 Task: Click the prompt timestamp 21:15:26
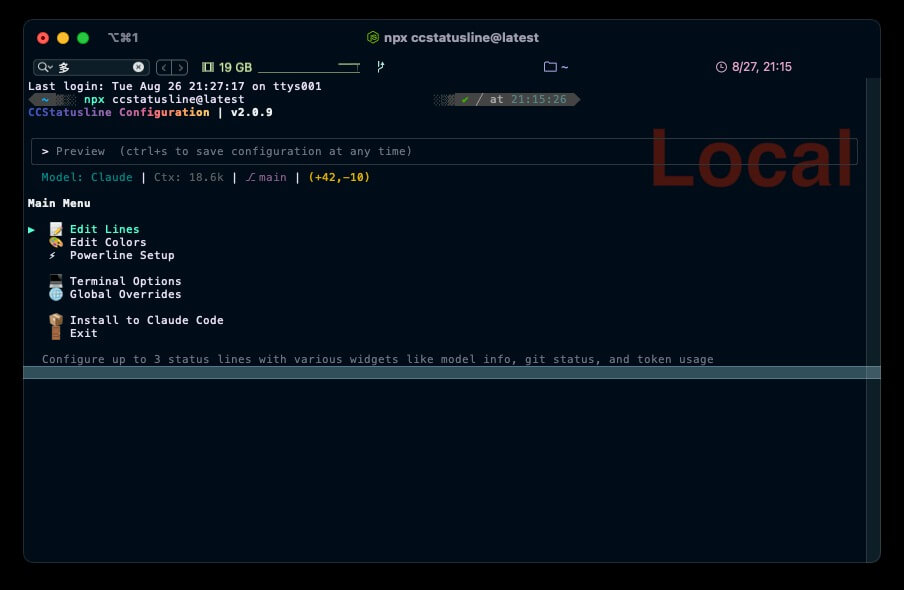pos(538,99)
